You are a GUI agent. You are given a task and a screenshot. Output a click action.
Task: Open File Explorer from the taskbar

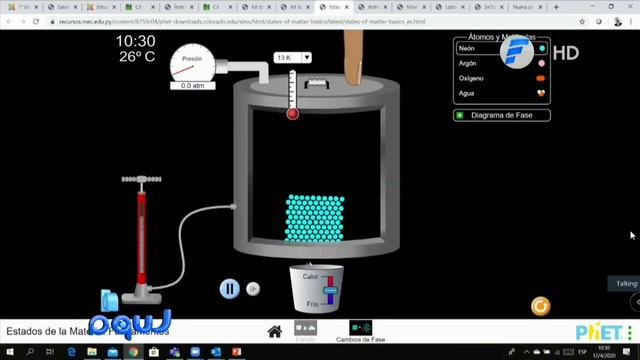(92, 351)
